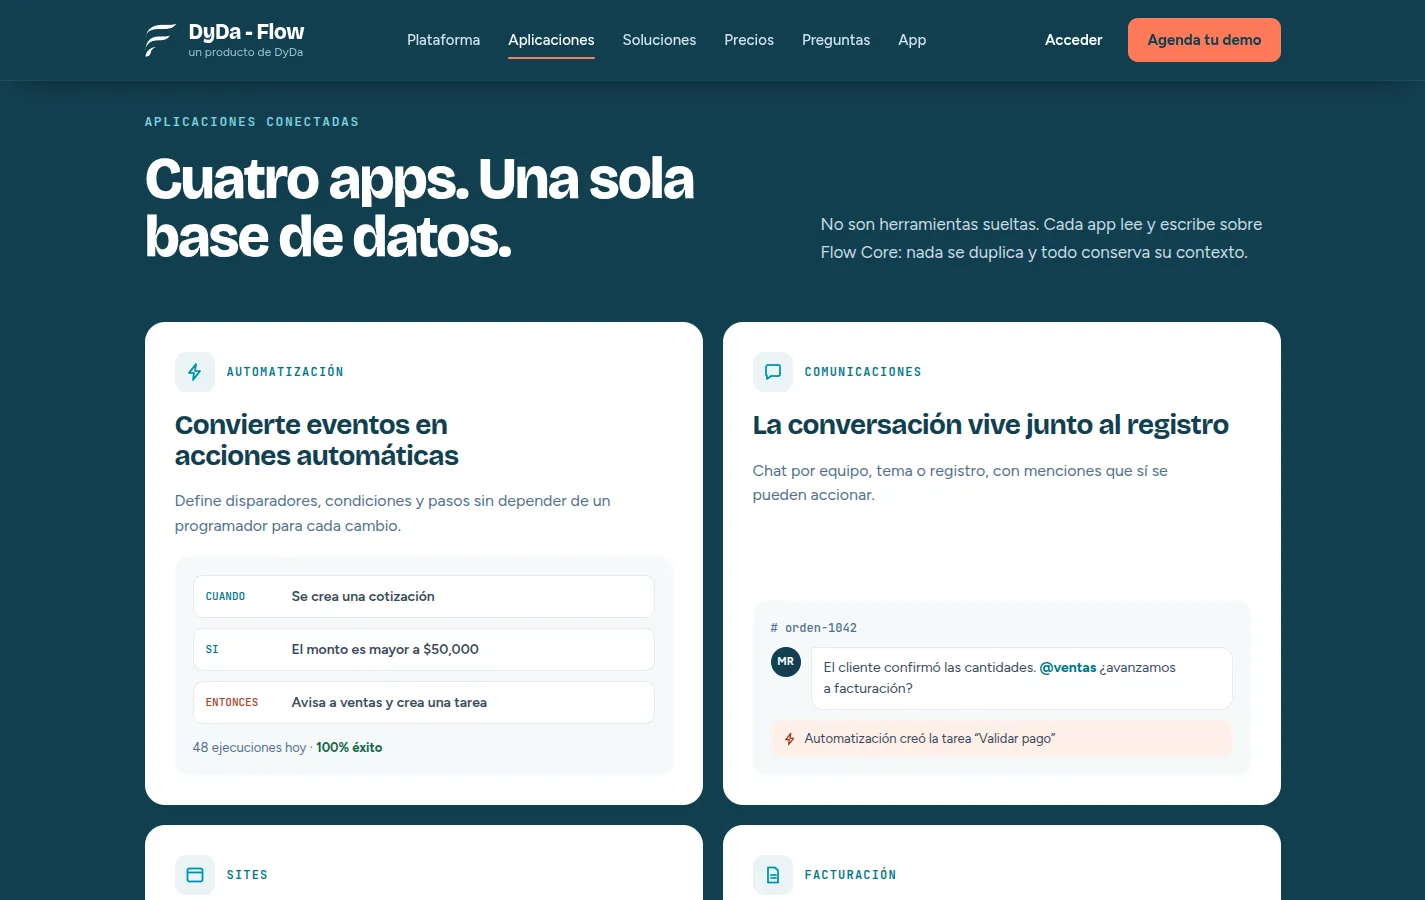Click the Sites window icon

coord(195,875)
